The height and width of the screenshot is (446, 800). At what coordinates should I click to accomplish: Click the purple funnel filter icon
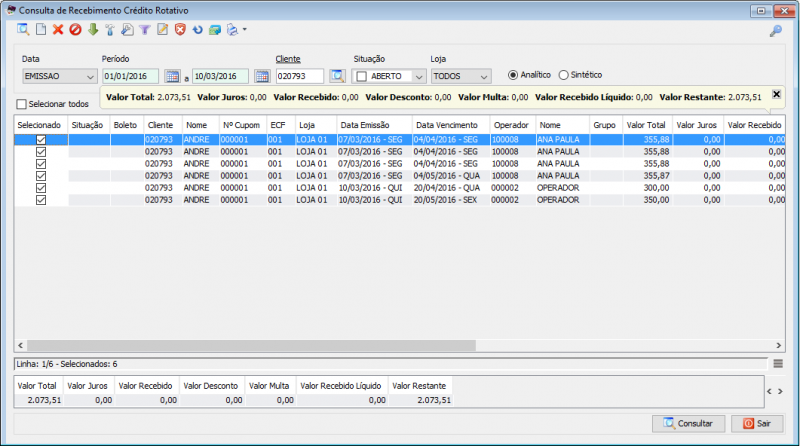[x=145, y=30]
